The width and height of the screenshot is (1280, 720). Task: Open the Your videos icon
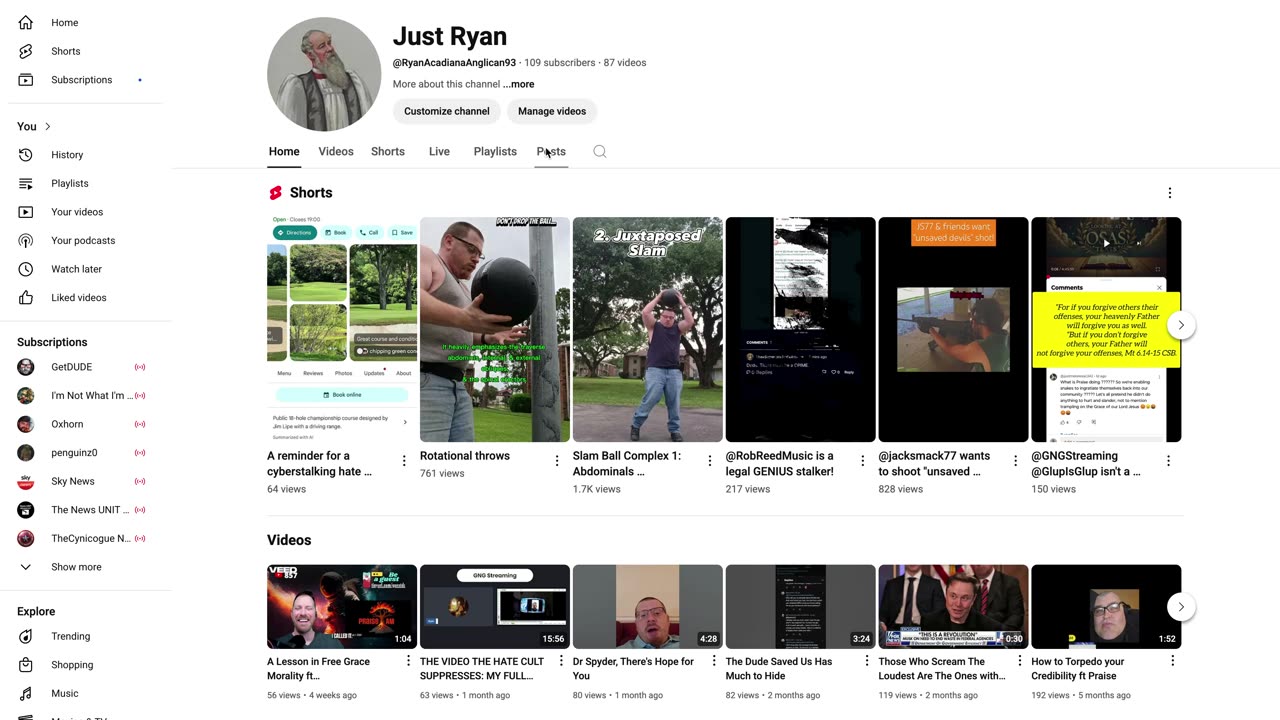click(26, 212)
